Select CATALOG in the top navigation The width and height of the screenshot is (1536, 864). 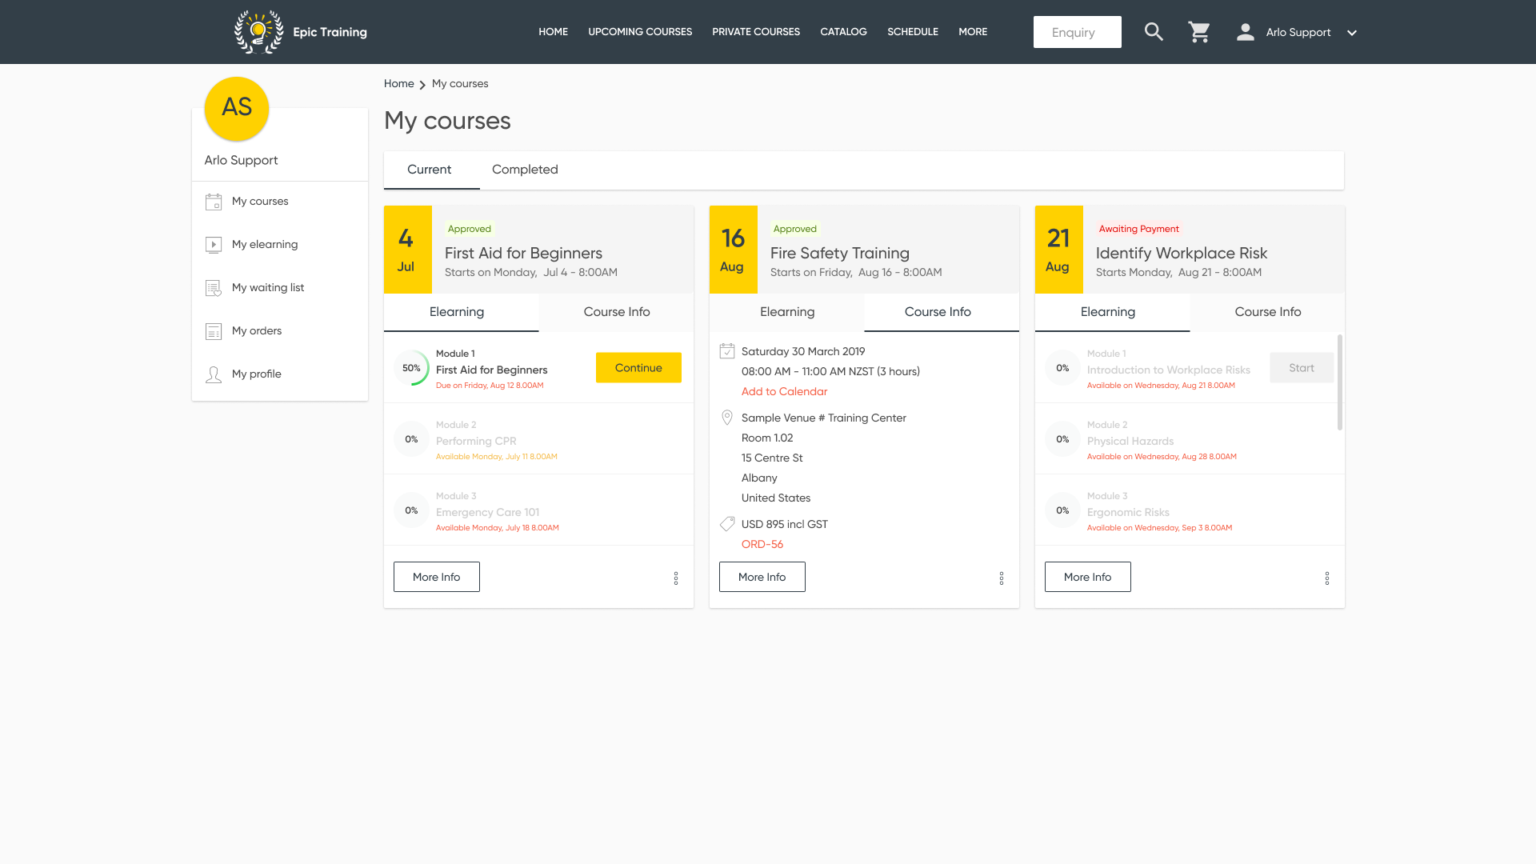pyautogui.click(x=843, y=31)
